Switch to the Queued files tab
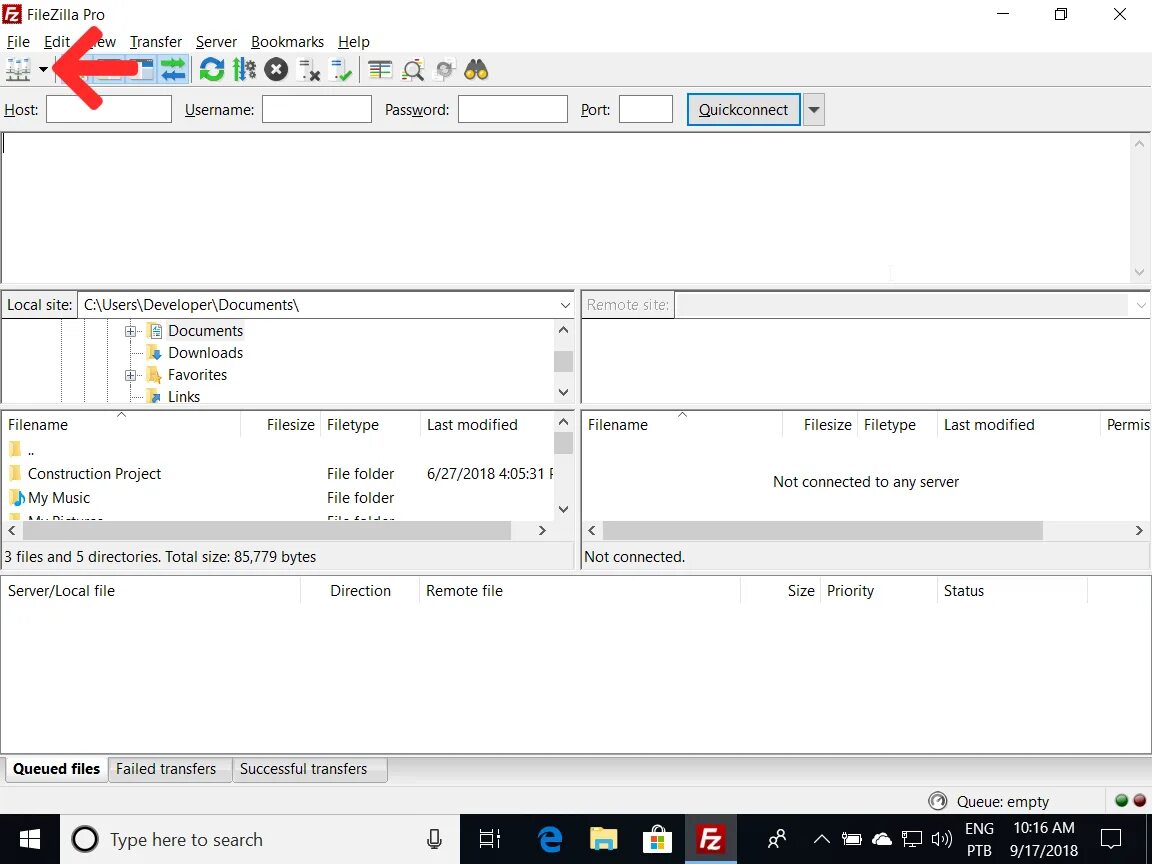The image size is (1152, 864). click(56, 768)
